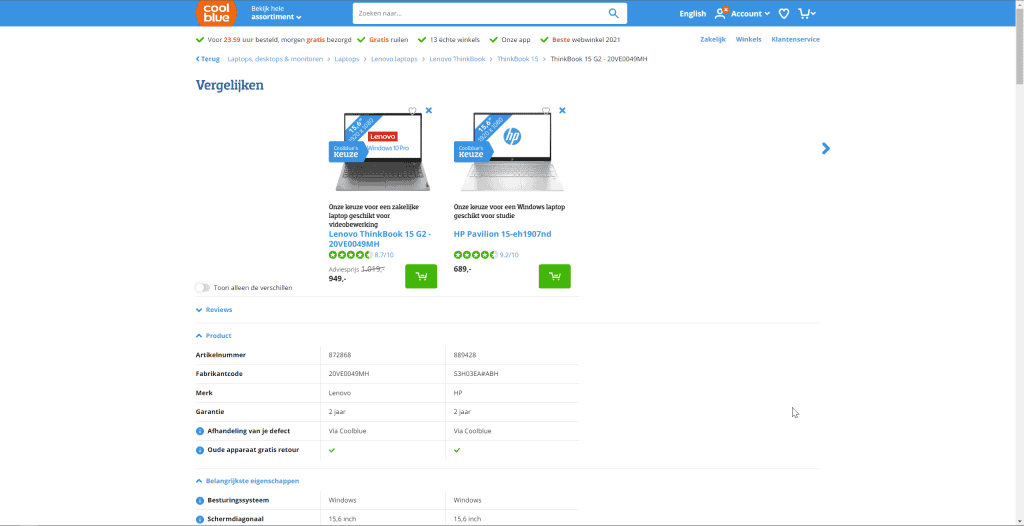Add HP Pavilion to wishlist heart
The height and width of the screenshot is (526, 1024).
[x=546, y=111]
